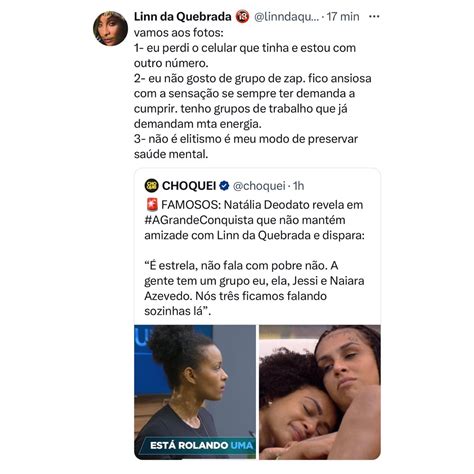
Task: Open CHOQUEI's round profile icon
Action: (x=152, y=186)
